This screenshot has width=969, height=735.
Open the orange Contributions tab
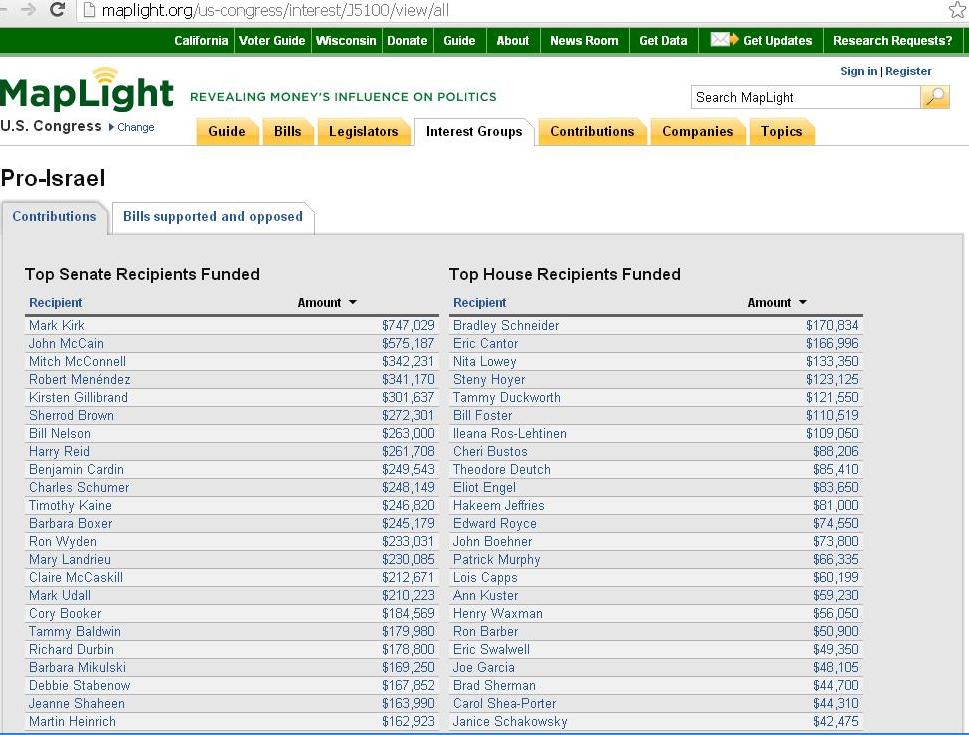[592, 132]
